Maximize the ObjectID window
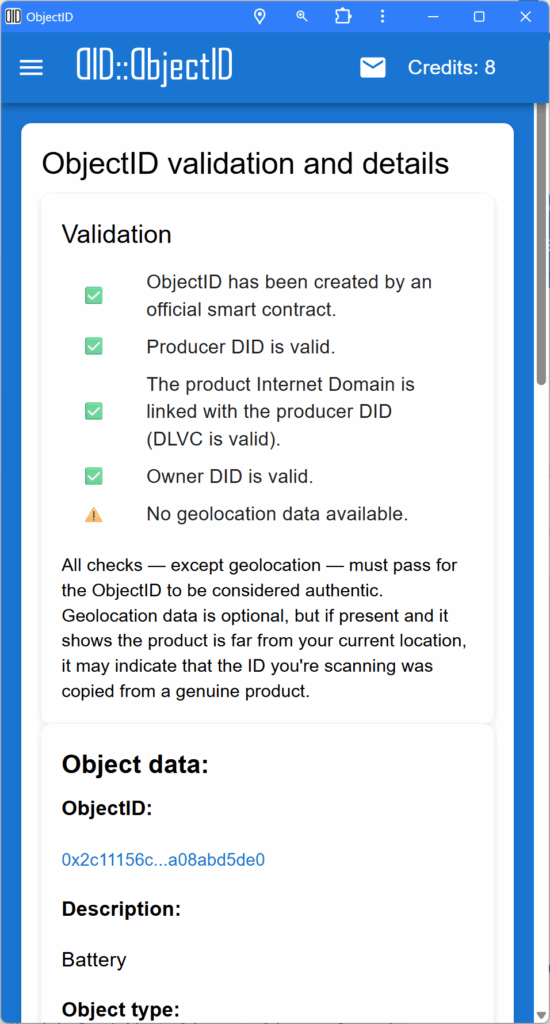Screen dimensions: 550x1024 click(479, 16)
